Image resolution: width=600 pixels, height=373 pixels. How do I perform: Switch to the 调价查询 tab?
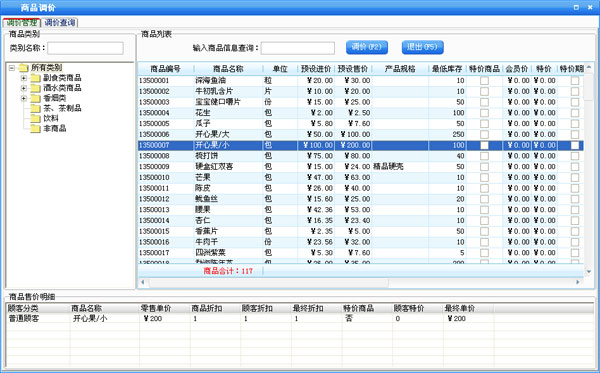coord(59,23)
